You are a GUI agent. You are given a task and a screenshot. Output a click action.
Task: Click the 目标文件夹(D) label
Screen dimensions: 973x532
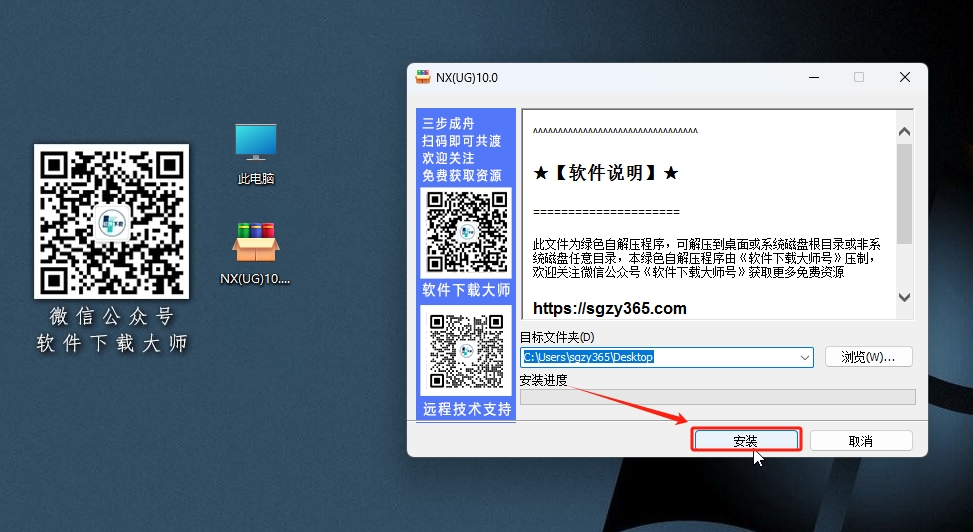tap(557, 337)
